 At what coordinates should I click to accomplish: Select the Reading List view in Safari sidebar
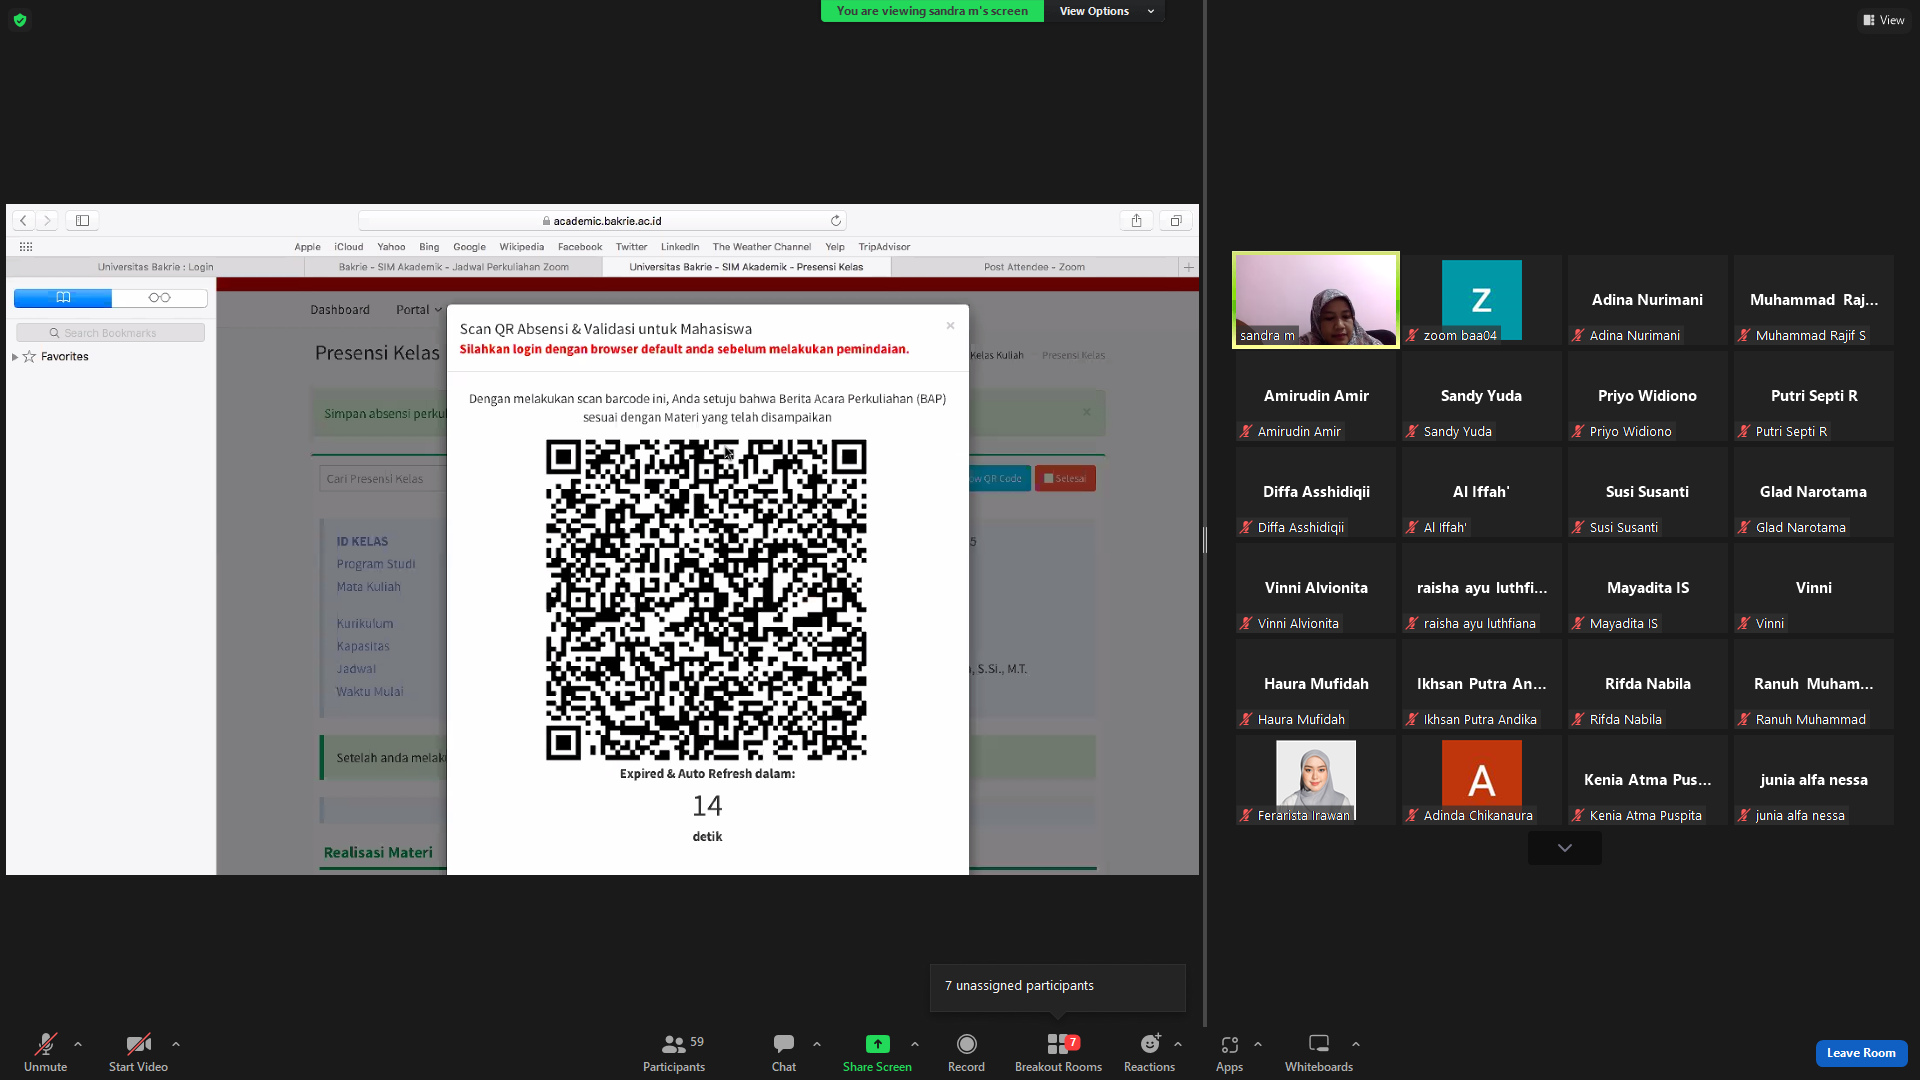[160, 298]
